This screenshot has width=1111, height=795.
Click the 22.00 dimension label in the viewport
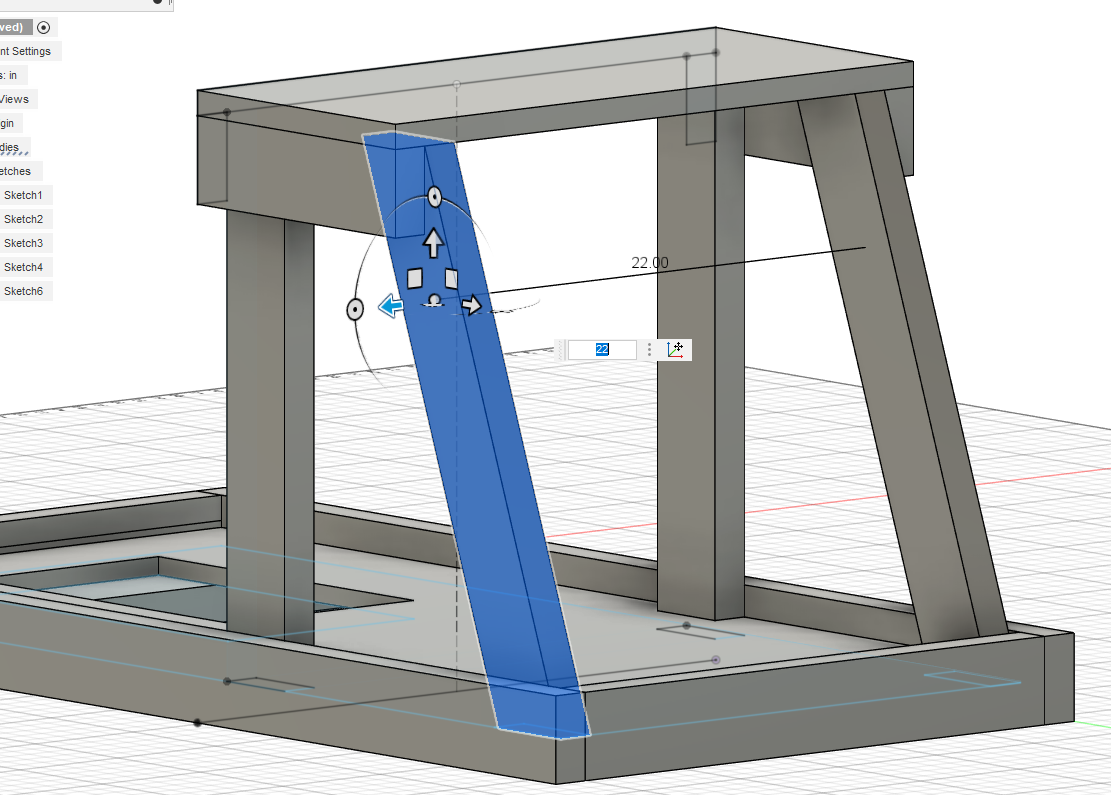tap(650, 262)
